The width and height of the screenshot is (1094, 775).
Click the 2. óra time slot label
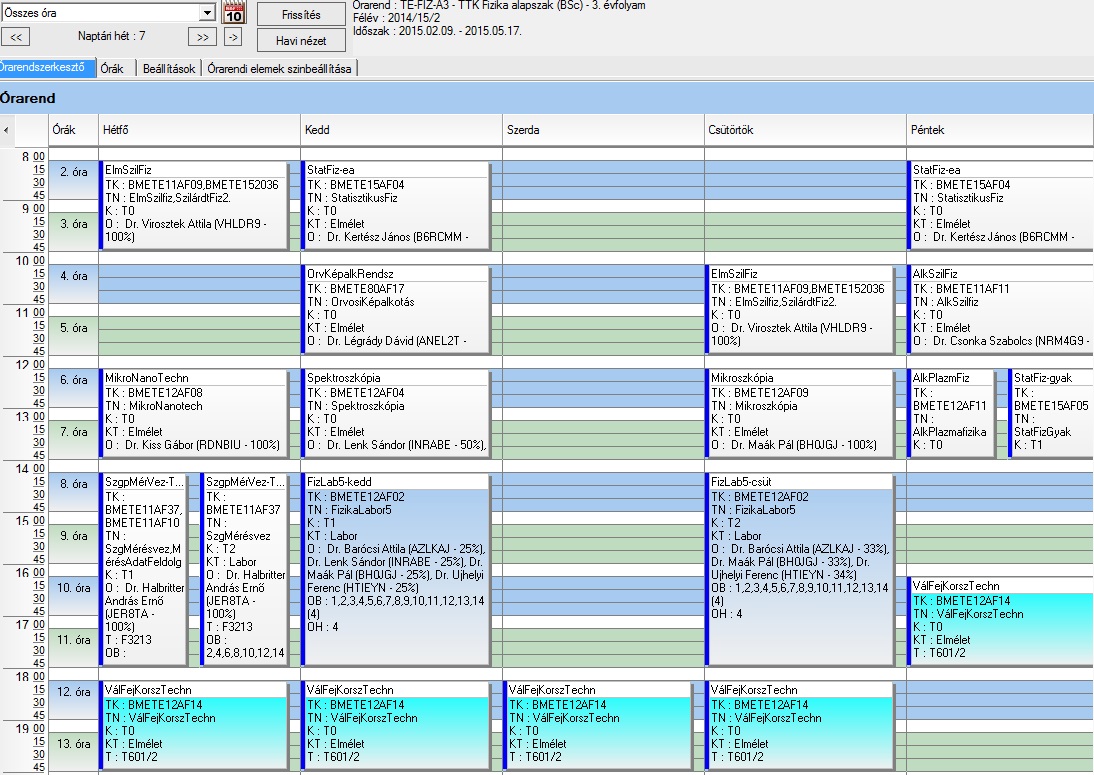pos(73,172)
